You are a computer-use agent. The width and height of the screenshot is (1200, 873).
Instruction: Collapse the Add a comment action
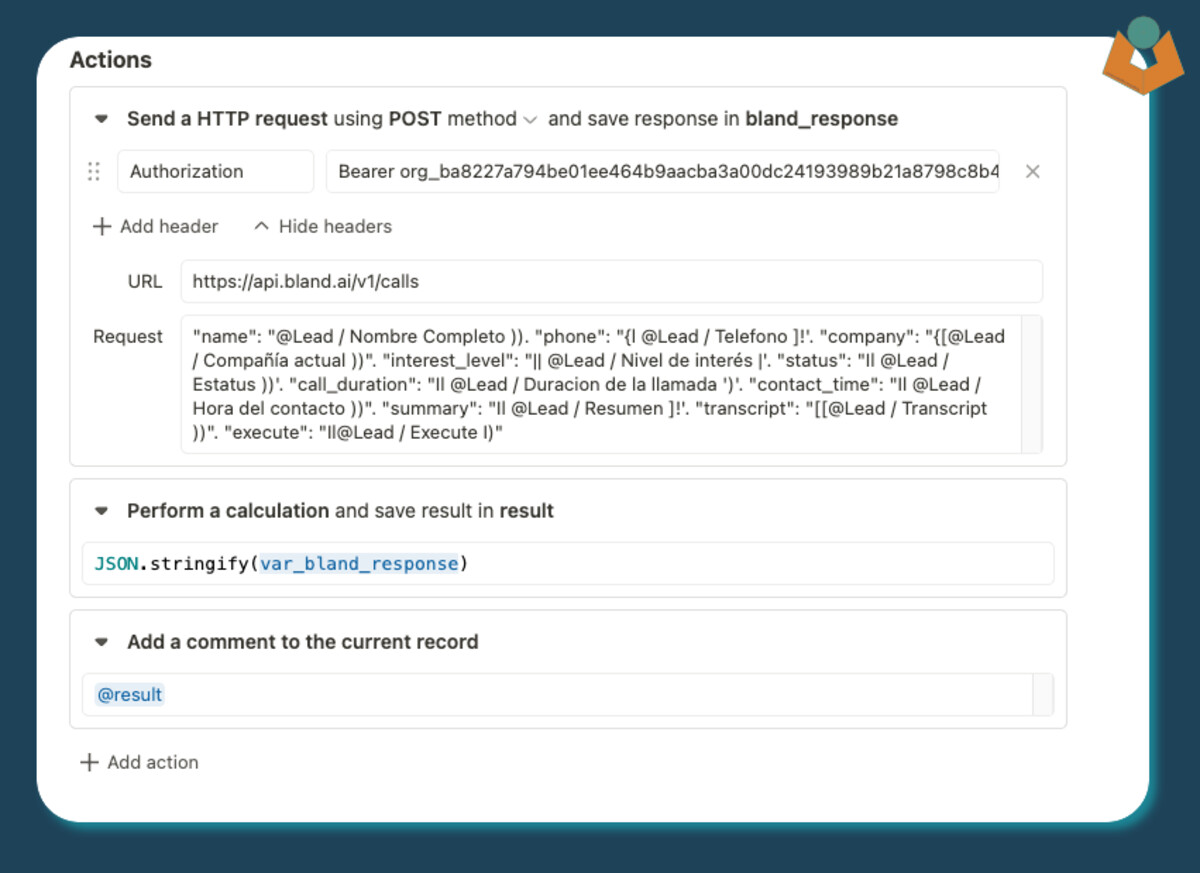point(101,642)
